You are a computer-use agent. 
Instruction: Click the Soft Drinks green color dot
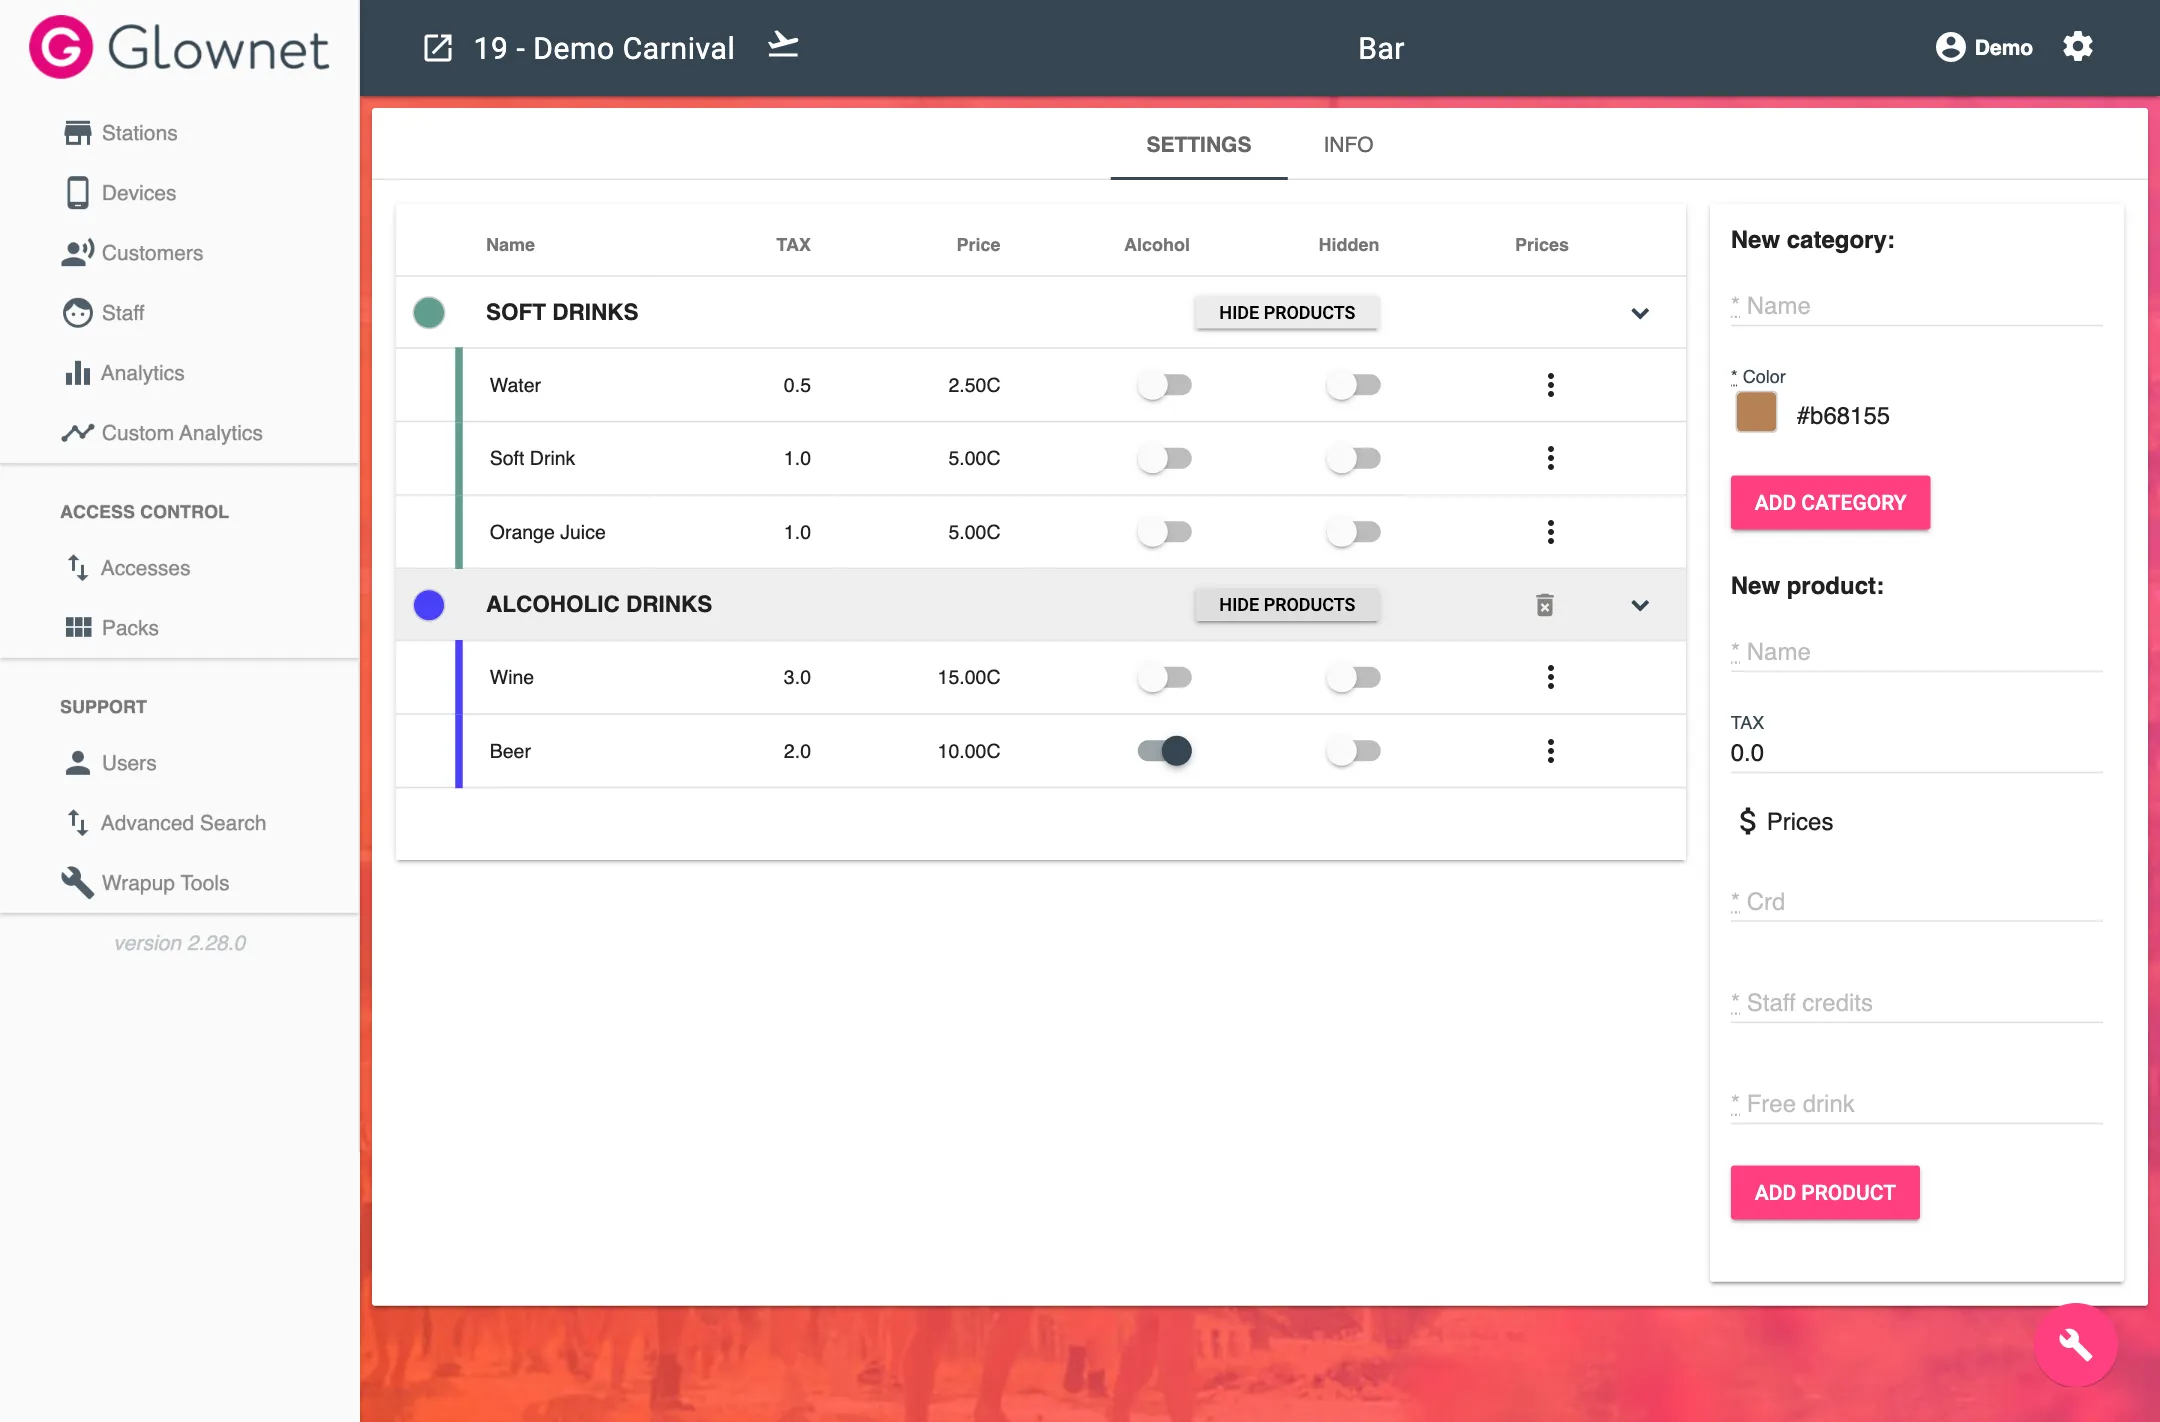(x=429, y=313)
